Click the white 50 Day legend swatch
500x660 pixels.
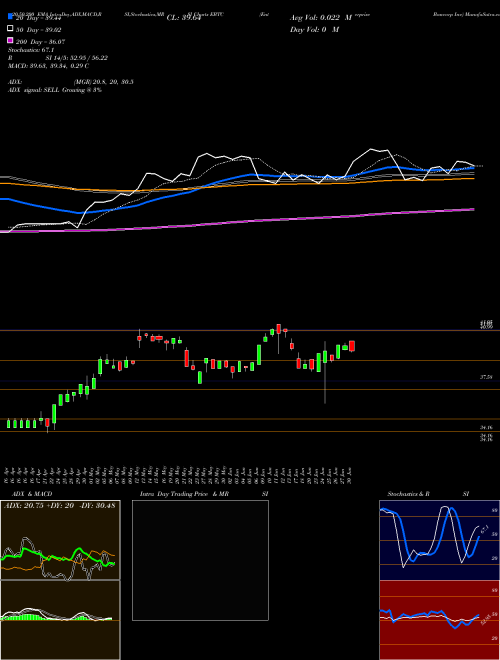click(x=10, y=29)
